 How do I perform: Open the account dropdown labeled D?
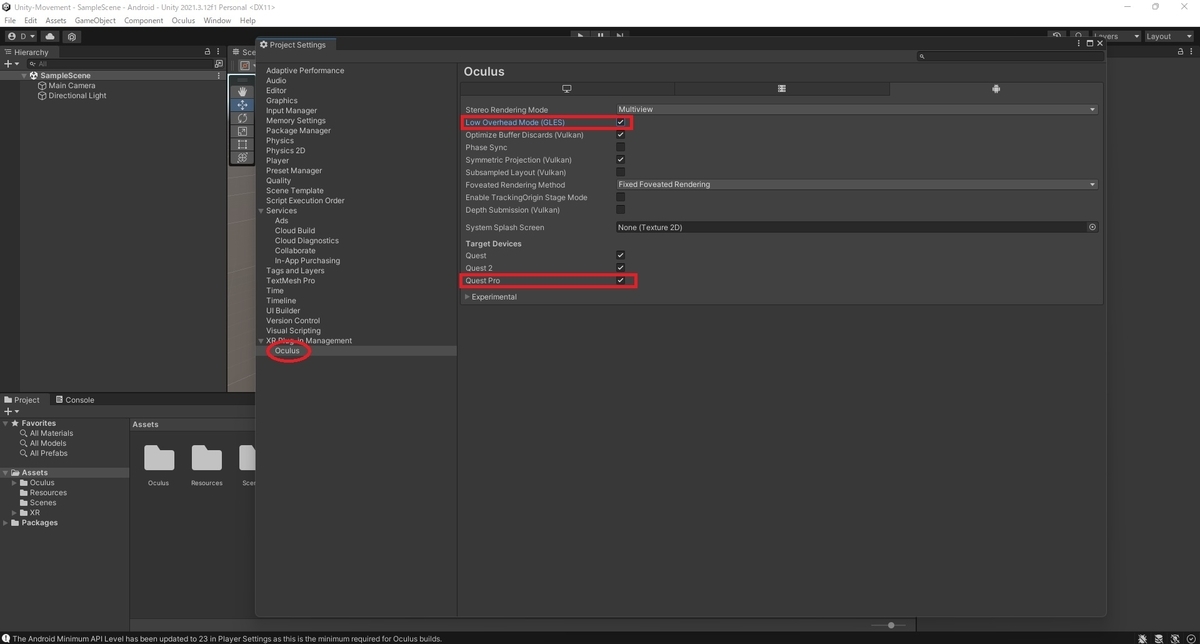point(20,36)
